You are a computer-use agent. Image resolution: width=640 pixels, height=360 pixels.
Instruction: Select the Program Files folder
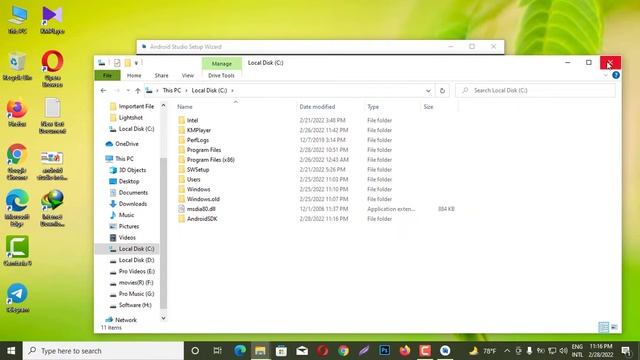204,150
